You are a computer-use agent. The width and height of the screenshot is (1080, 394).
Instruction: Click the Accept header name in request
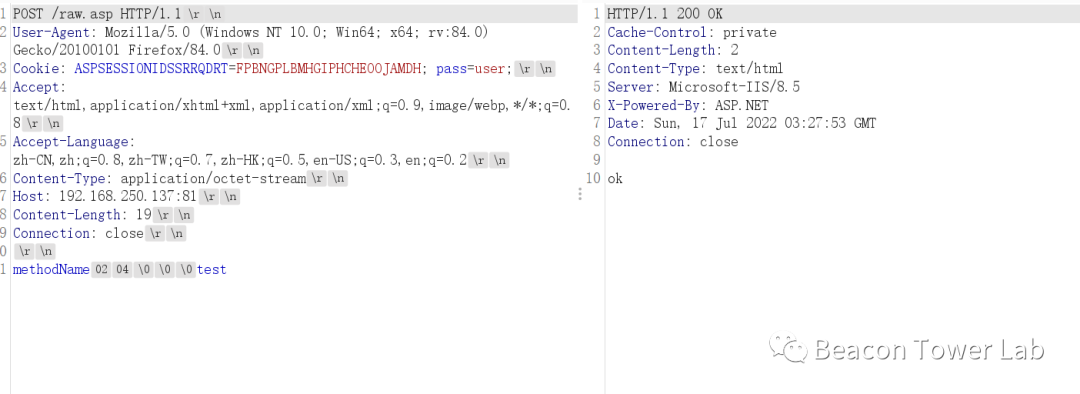pos(36,87)
